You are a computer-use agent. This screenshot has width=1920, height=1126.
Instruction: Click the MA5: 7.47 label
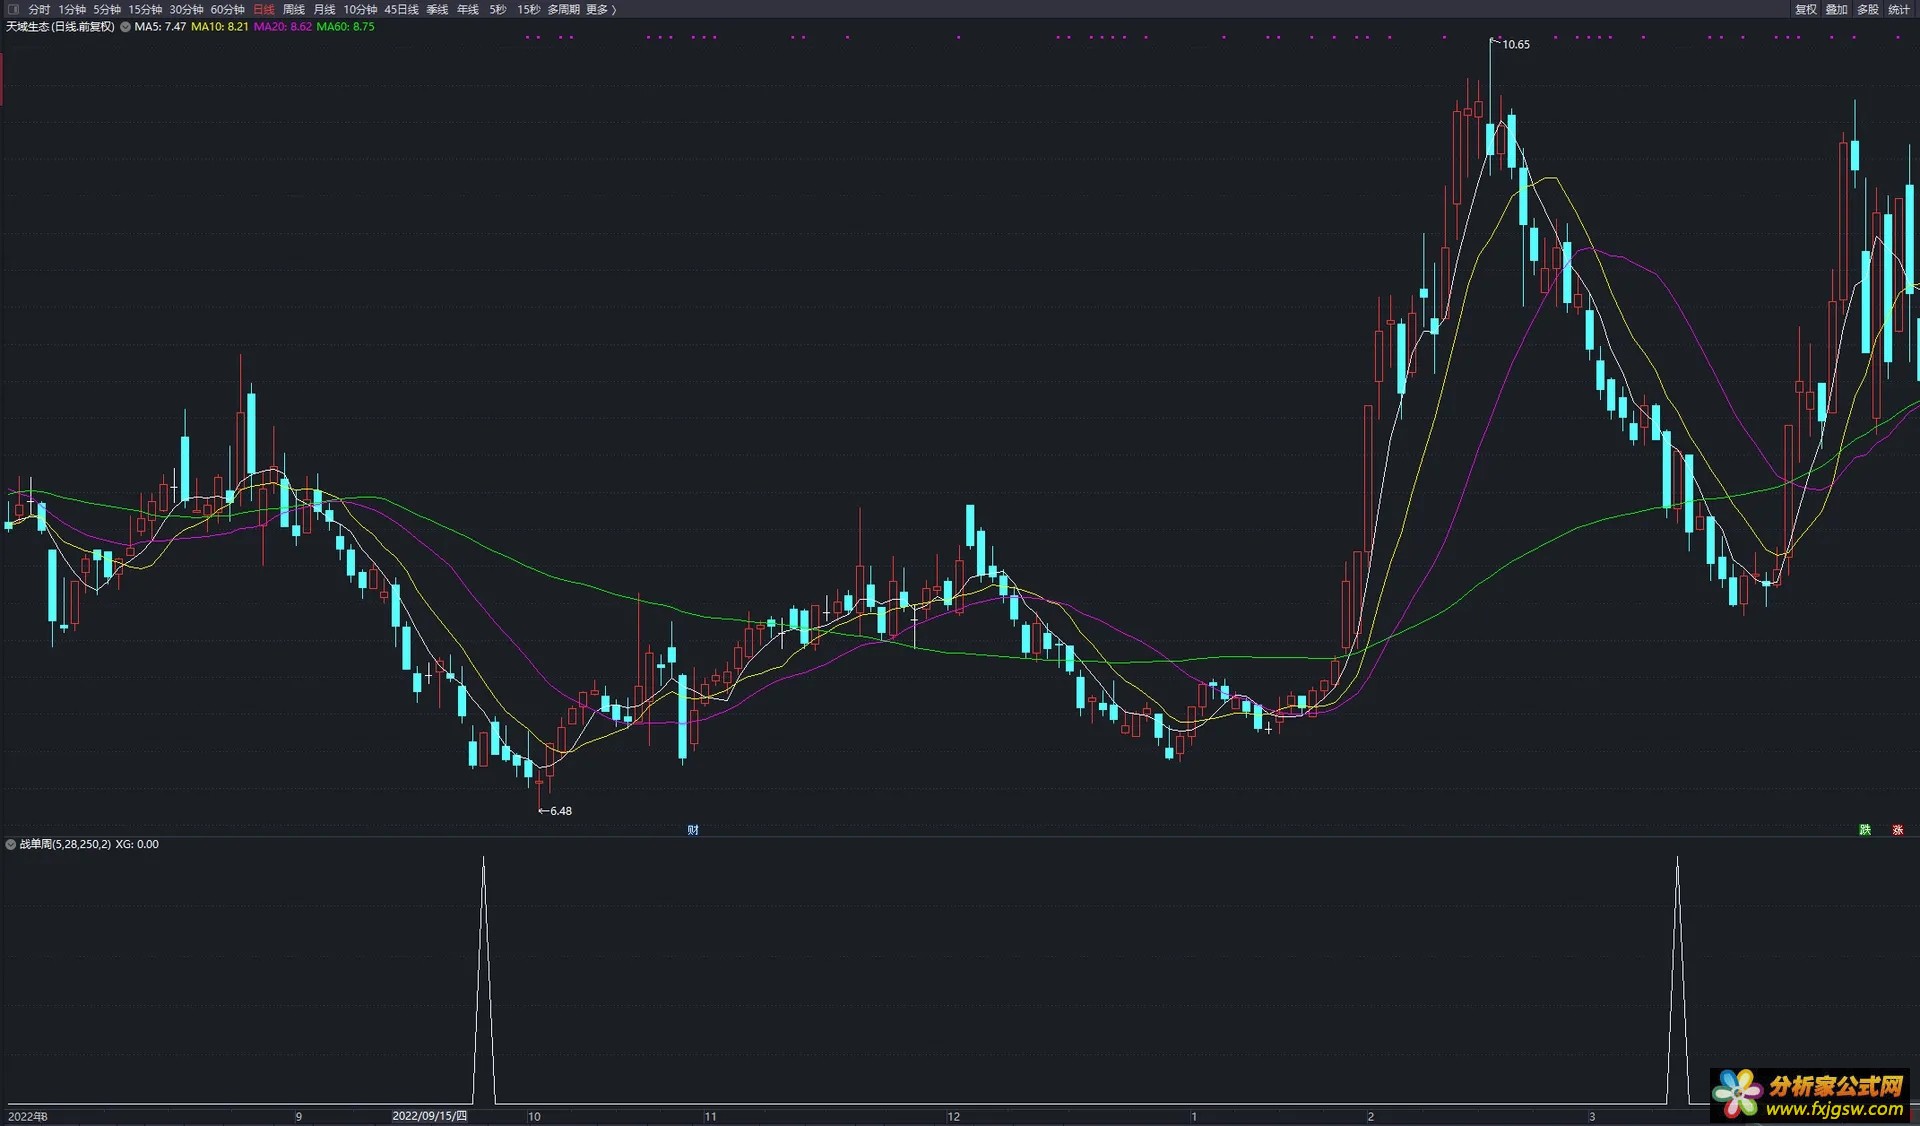coord(160,27)
